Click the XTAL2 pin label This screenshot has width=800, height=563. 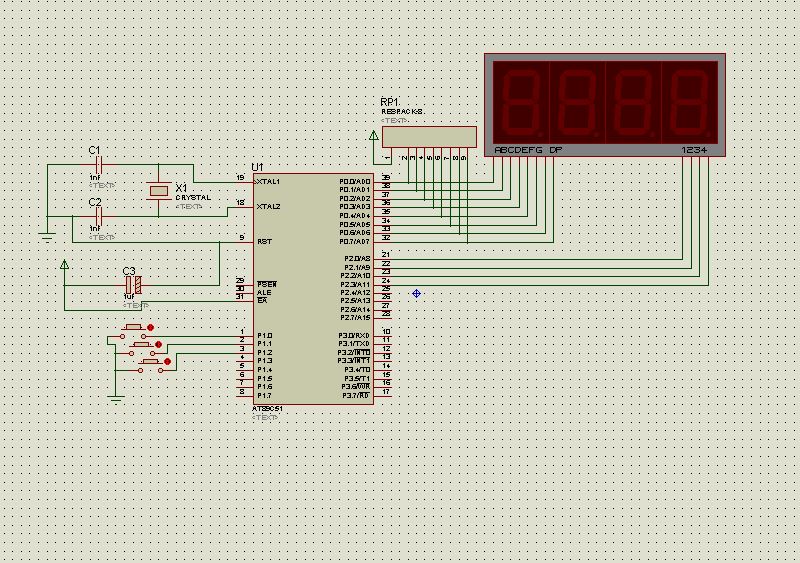coord(268,207)
